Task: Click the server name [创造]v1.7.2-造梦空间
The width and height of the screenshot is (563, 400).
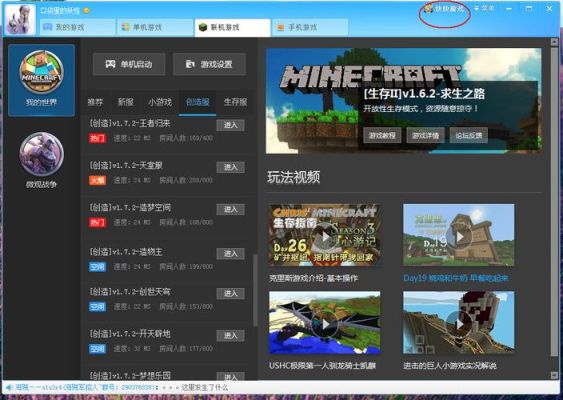Action: tap(130, 208)
